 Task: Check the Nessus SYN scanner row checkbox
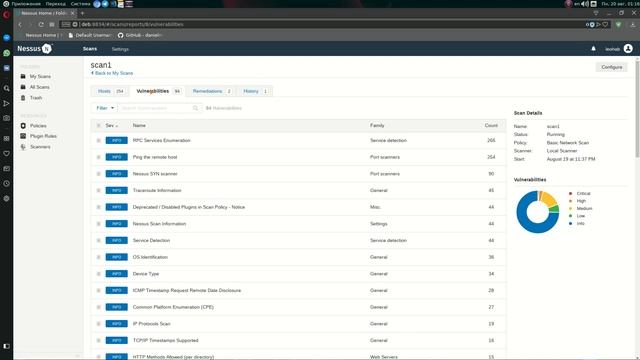click(x=98, y=174)
